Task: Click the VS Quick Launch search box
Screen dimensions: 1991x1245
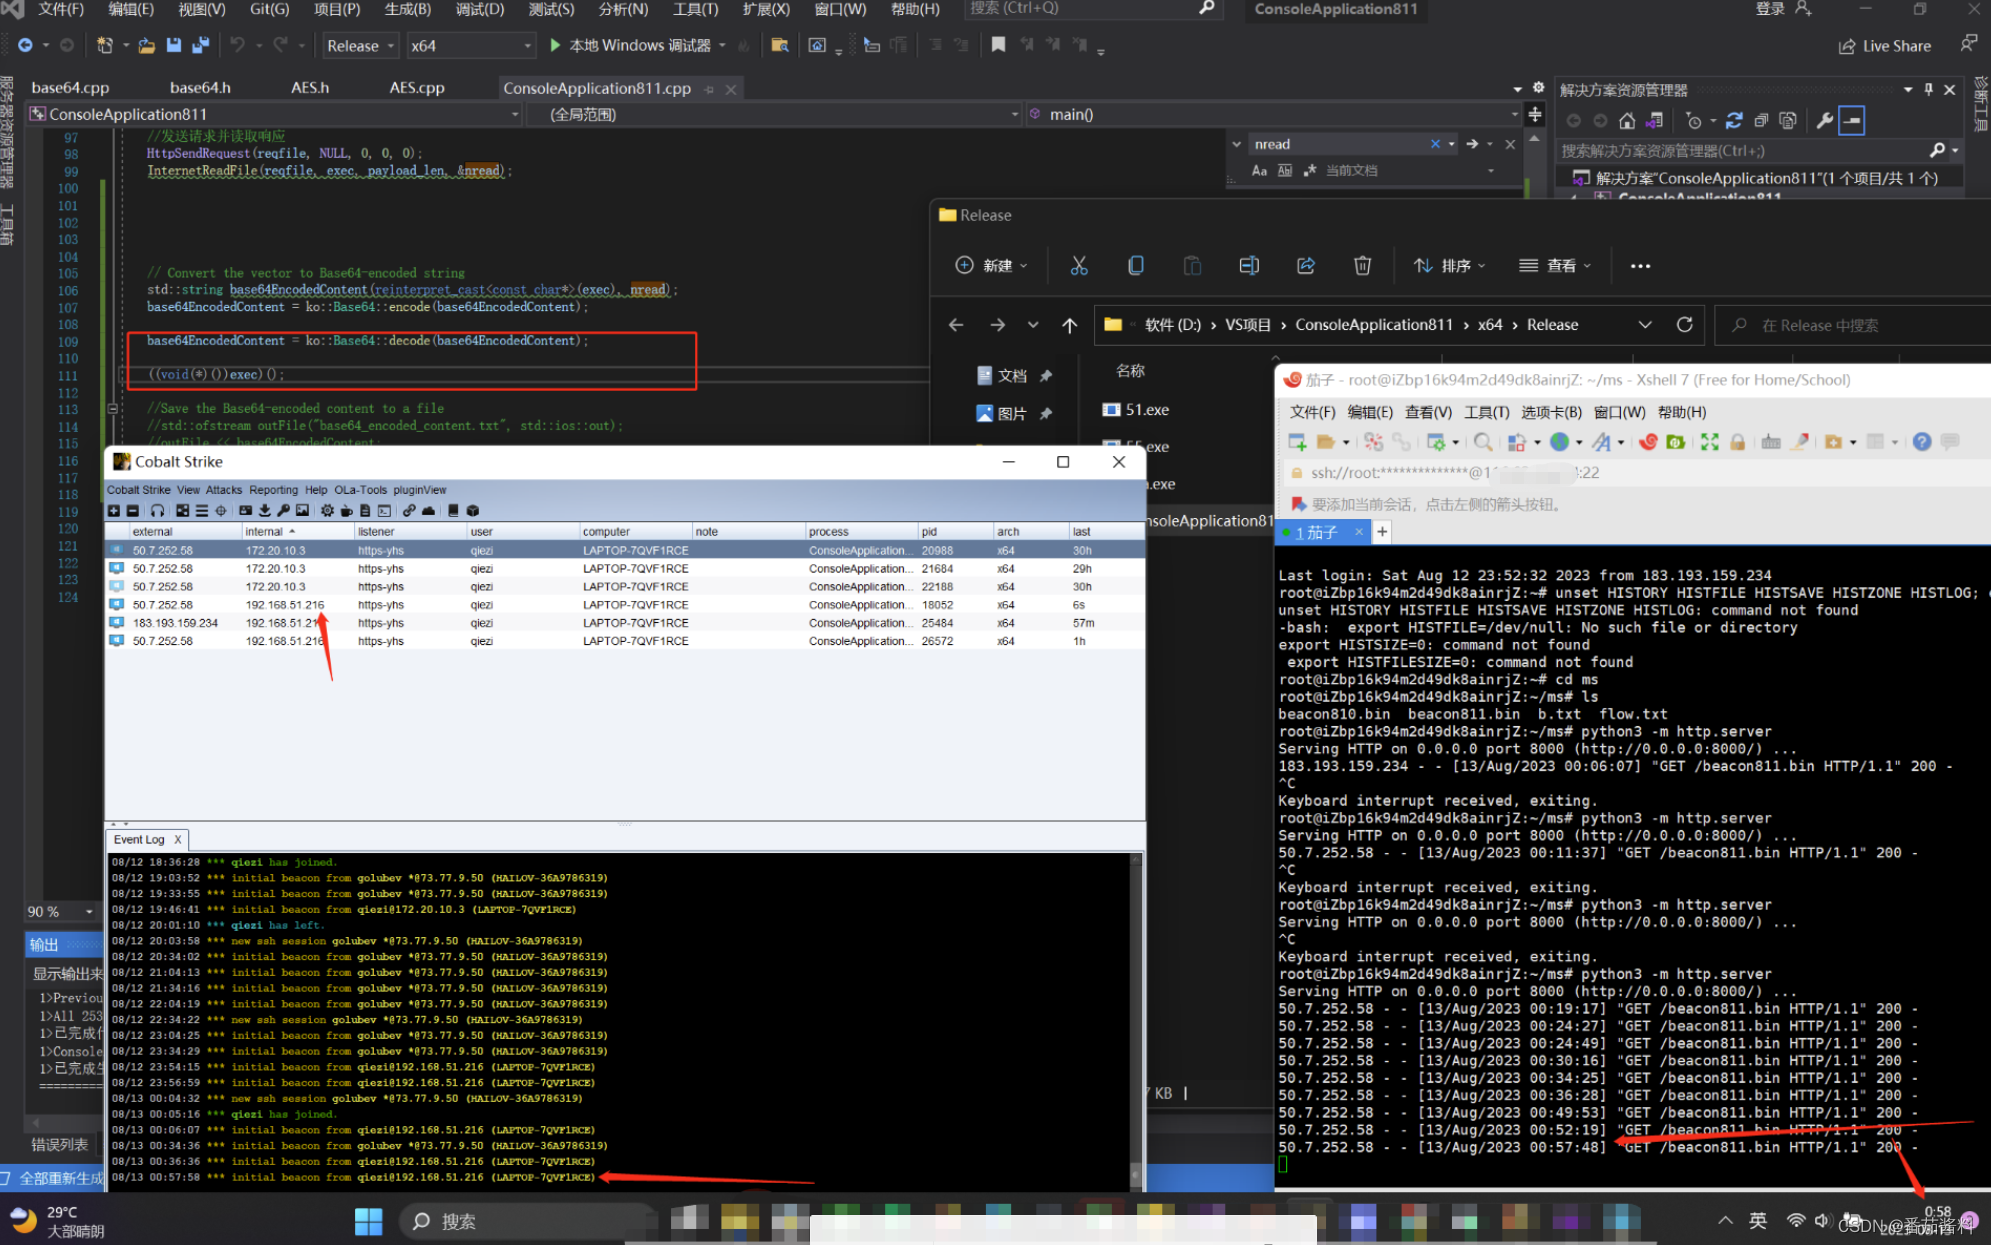Action: (x=1092, y=9)
